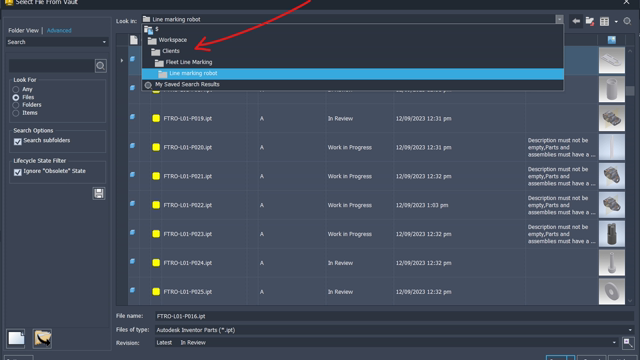Click Work in Progress state of FTRO-L01-P020.ipt
Image resolution: width=640 pixels, height=360 pixels.
pos(349,147)
